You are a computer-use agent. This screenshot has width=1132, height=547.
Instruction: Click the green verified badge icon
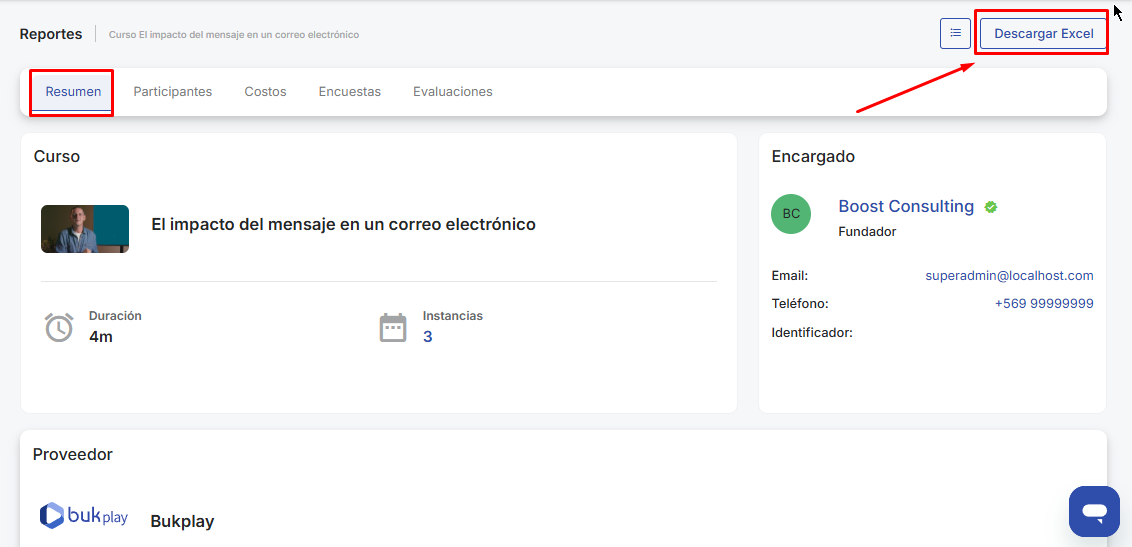click(x=991, y=207)
